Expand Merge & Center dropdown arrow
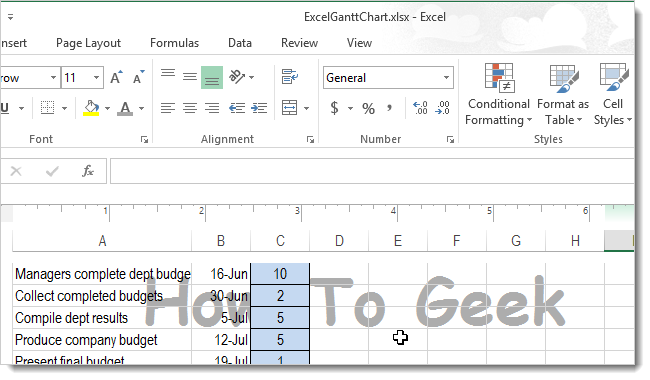The width and height of the screenshot is (650, 380). point(306,109)
